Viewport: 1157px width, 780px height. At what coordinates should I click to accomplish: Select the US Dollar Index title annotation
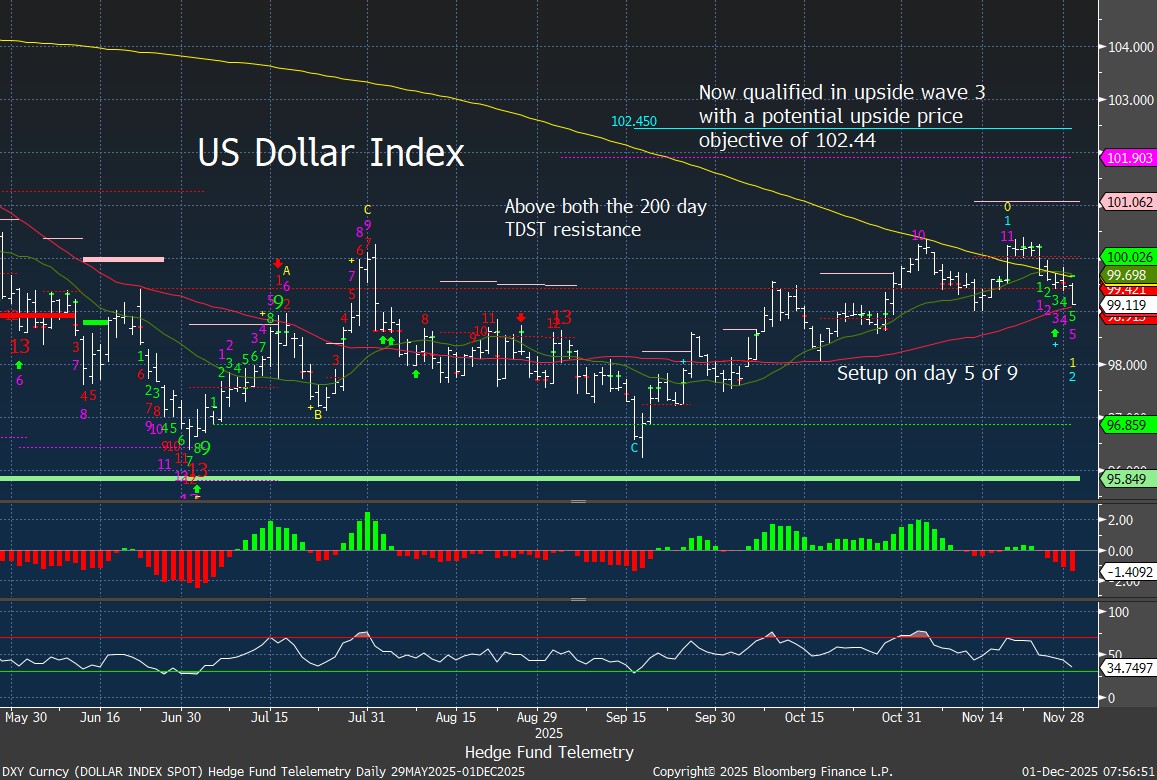click(331, 153)
